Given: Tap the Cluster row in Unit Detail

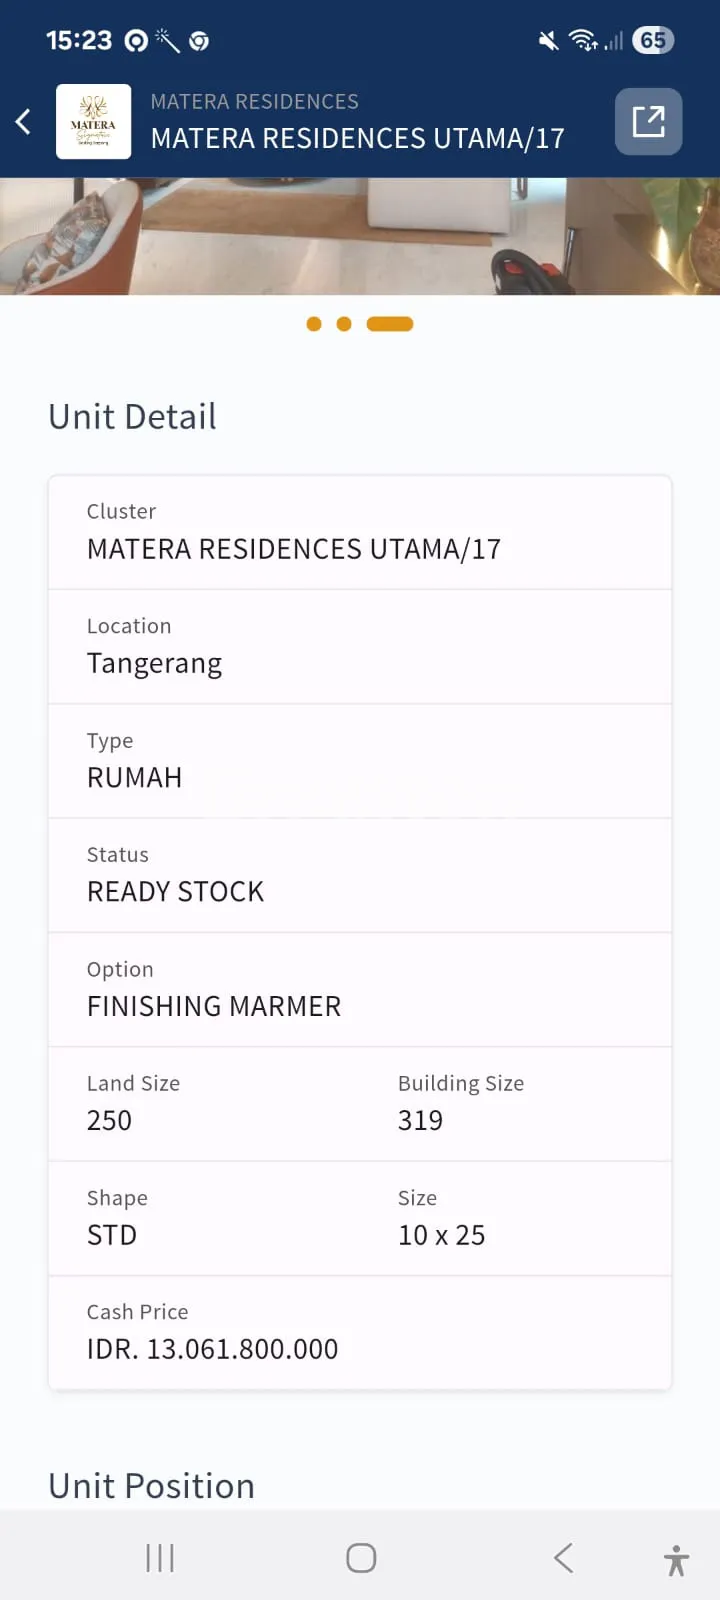Looking at the screenshot, I should tap(360, 532).
